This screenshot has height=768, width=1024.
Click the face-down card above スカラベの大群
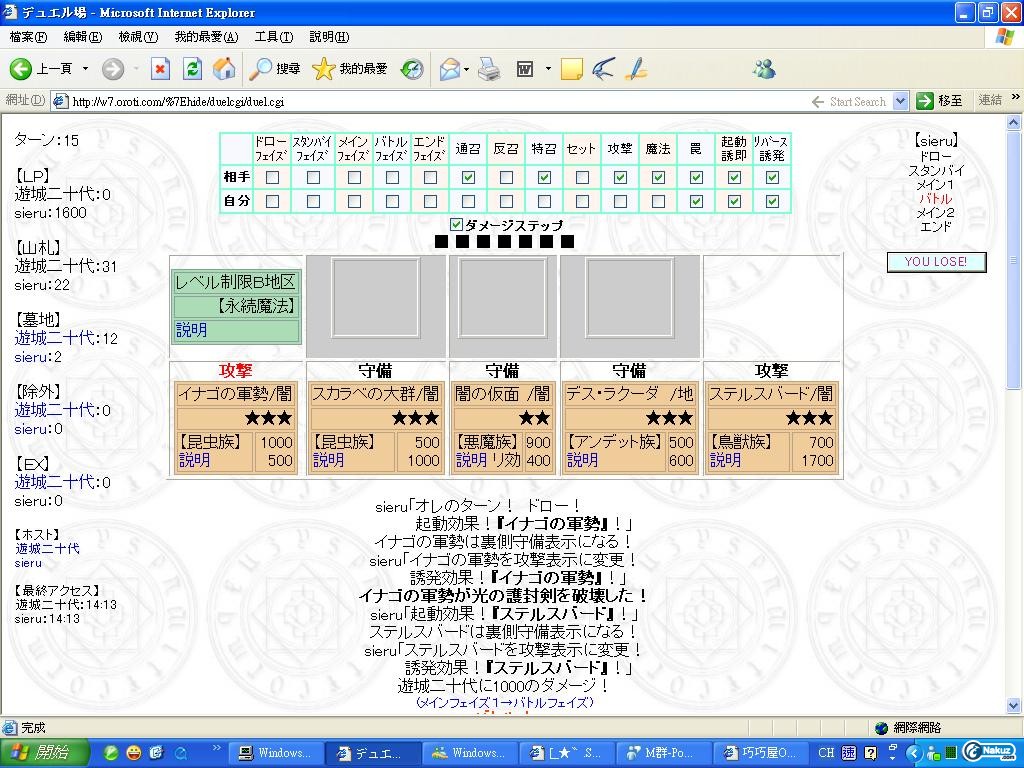[x=376, y=298]
